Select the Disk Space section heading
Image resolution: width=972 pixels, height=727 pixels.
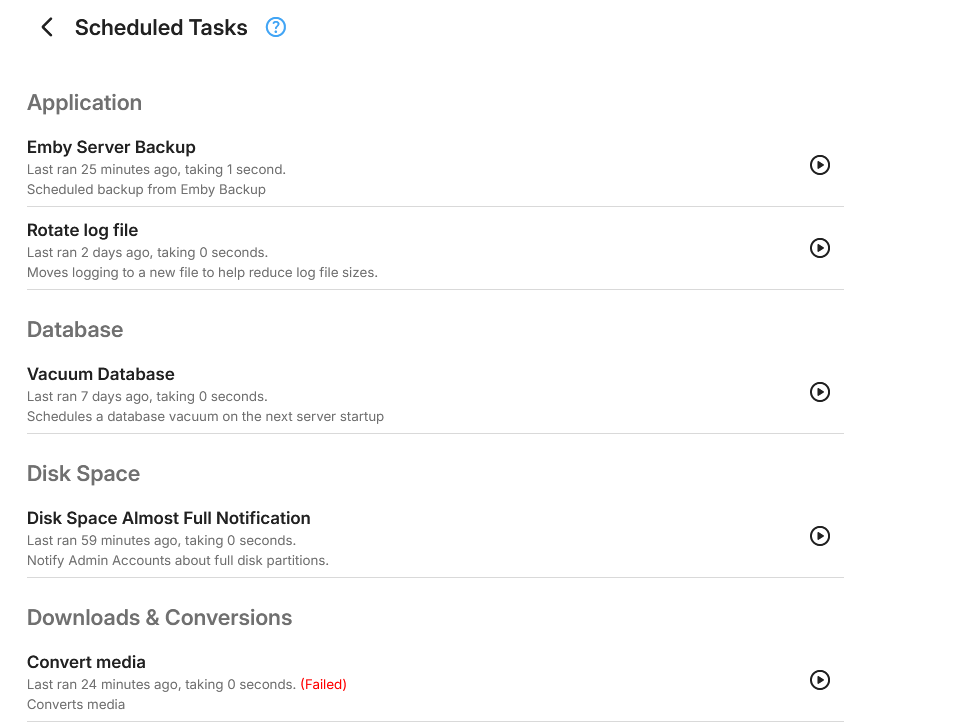[84, 474]
